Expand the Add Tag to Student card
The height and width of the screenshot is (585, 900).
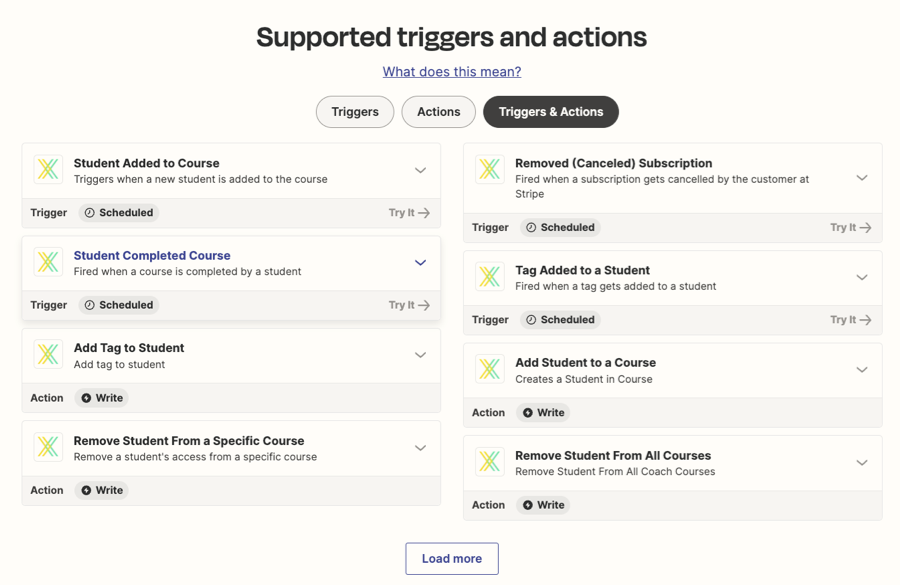pos(421,355)
